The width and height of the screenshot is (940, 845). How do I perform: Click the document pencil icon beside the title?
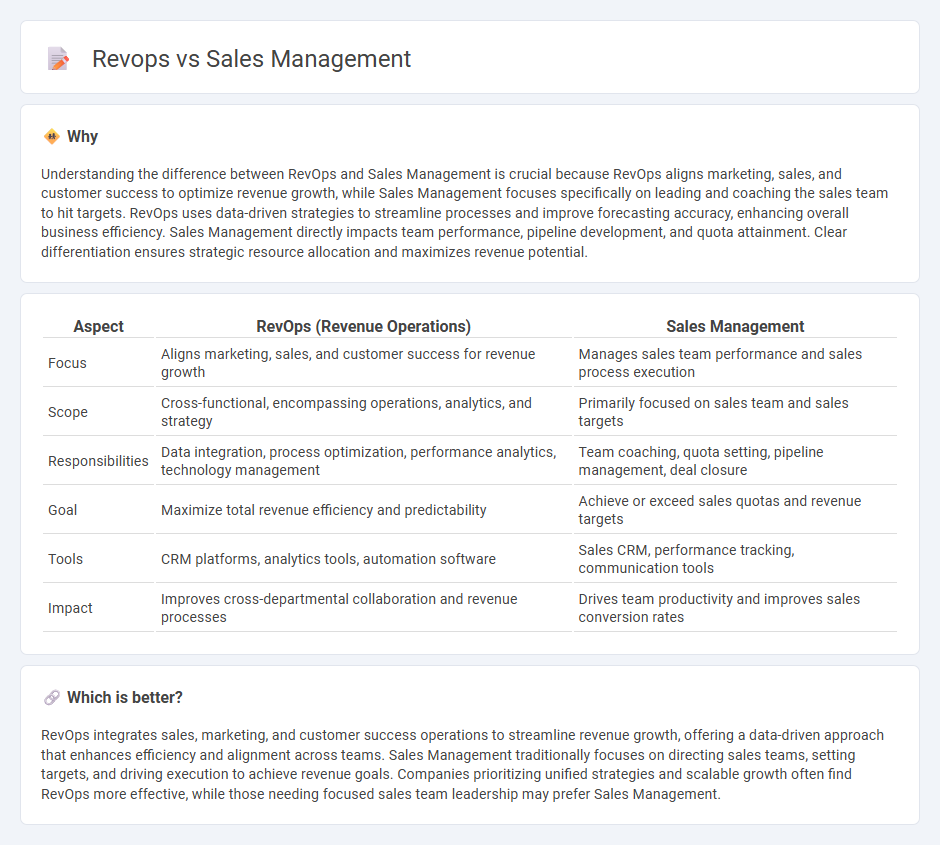tap(58, 59)
